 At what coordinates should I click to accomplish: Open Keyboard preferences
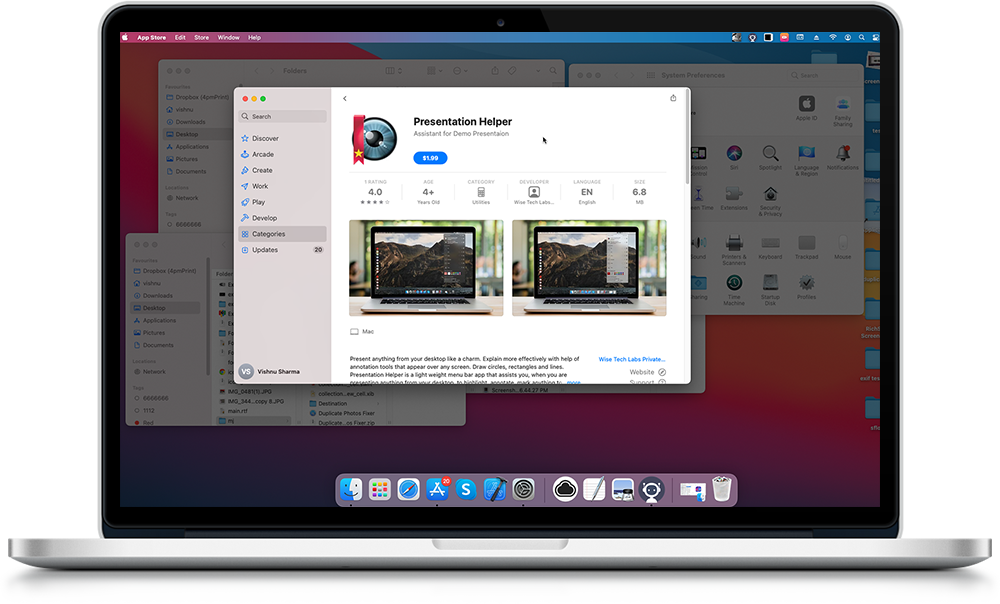coord(770,247)
